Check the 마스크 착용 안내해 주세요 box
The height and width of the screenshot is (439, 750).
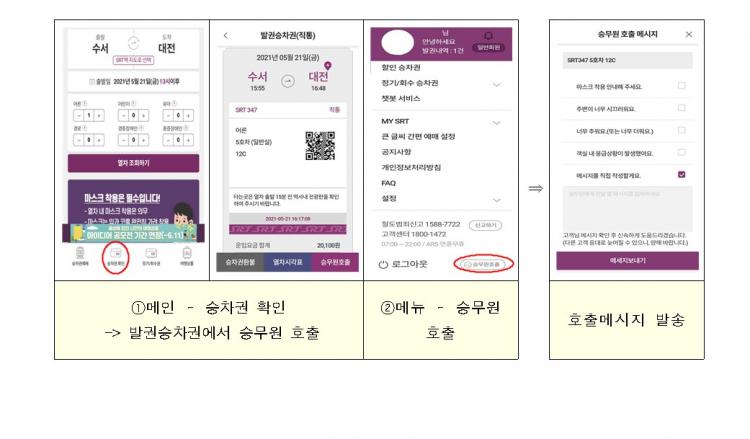pyautogui.click(x=682, y=86)
